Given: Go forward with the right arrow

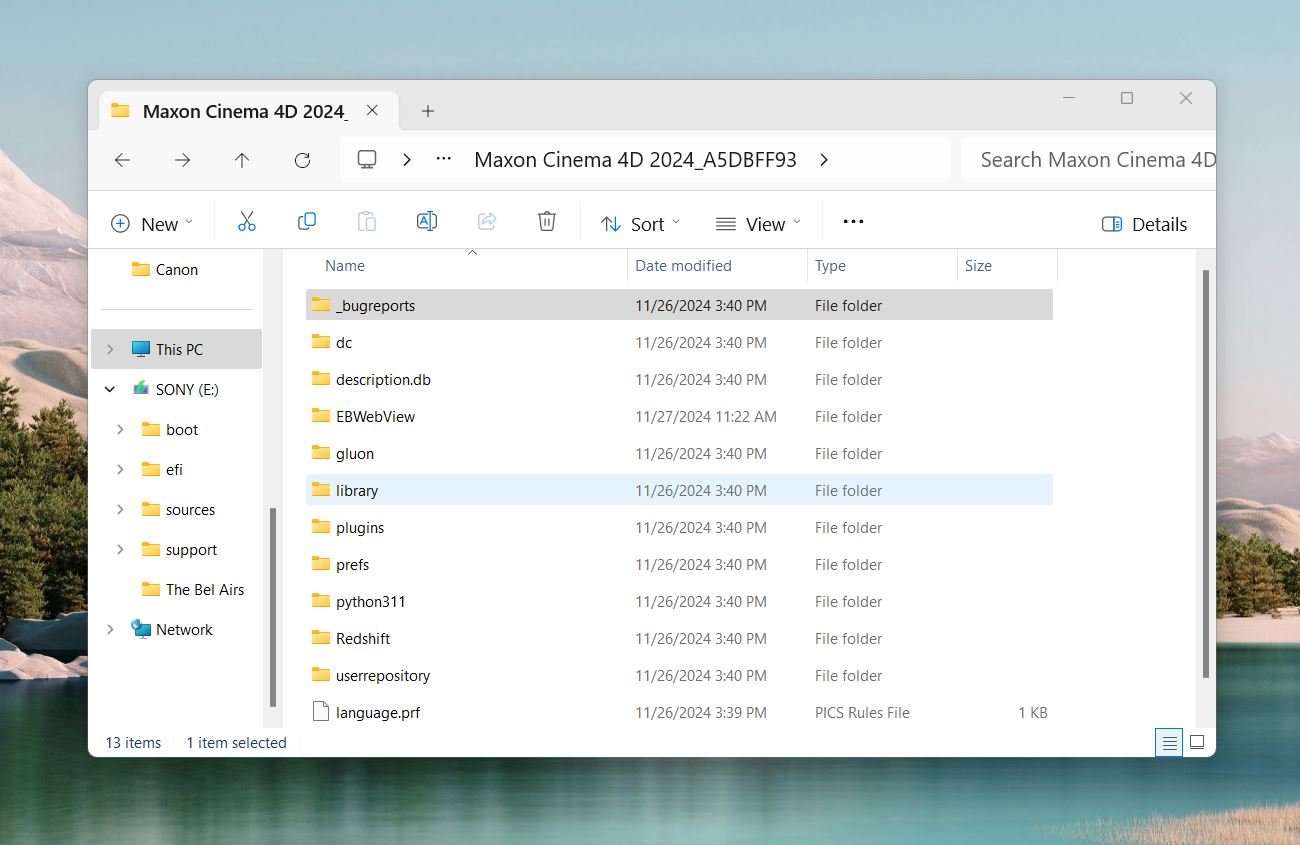Looking at the screenshot, I should click(x=182, y=160).
